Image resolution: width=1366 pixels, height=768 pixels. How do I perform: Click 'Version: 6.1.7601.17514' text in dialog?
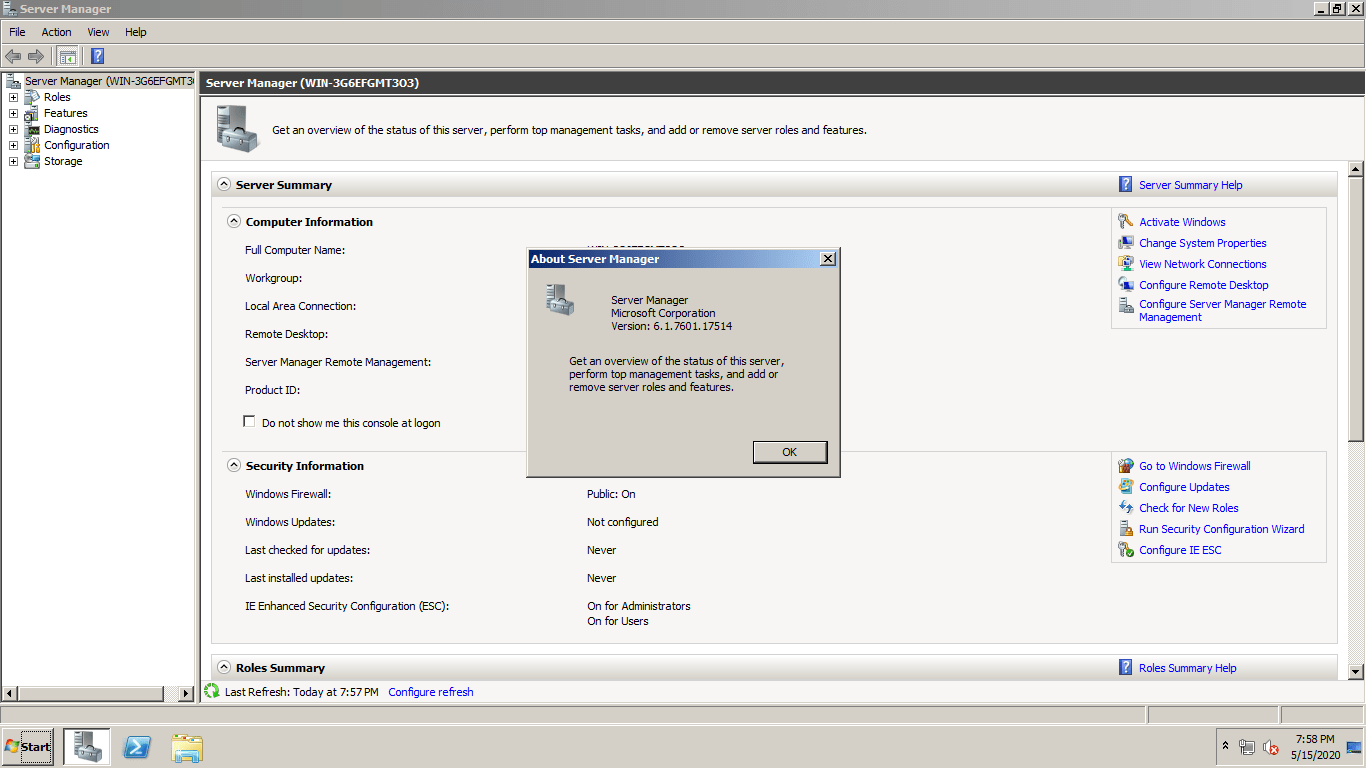point(672,326)
